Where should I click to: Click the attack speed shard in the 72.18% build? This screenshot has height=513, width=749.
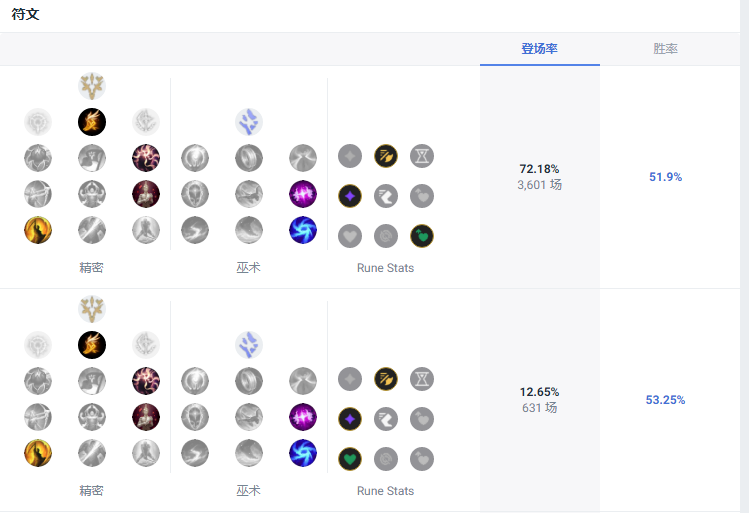tap(386, 156)
